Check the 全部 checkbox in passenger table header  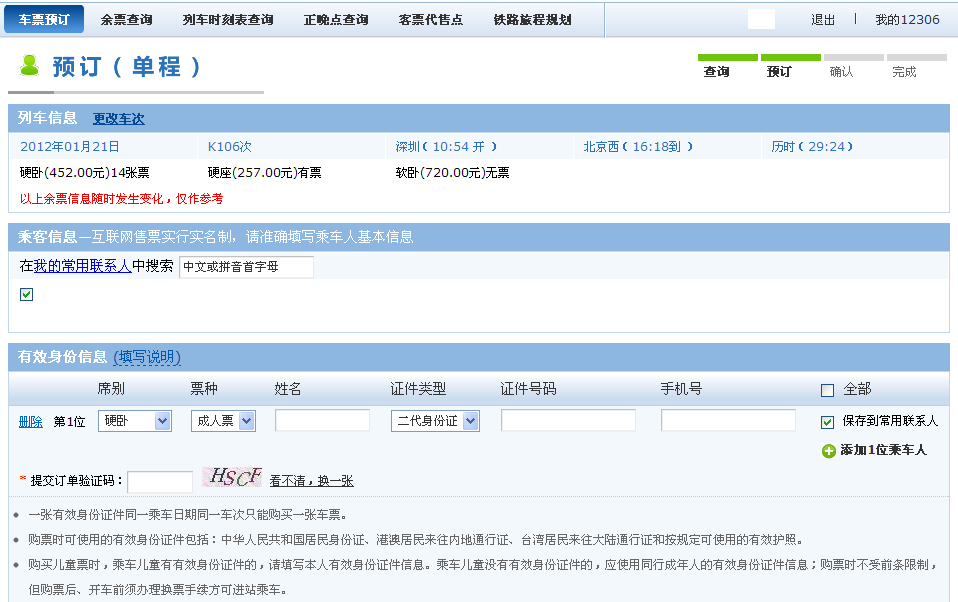(826, 389)
